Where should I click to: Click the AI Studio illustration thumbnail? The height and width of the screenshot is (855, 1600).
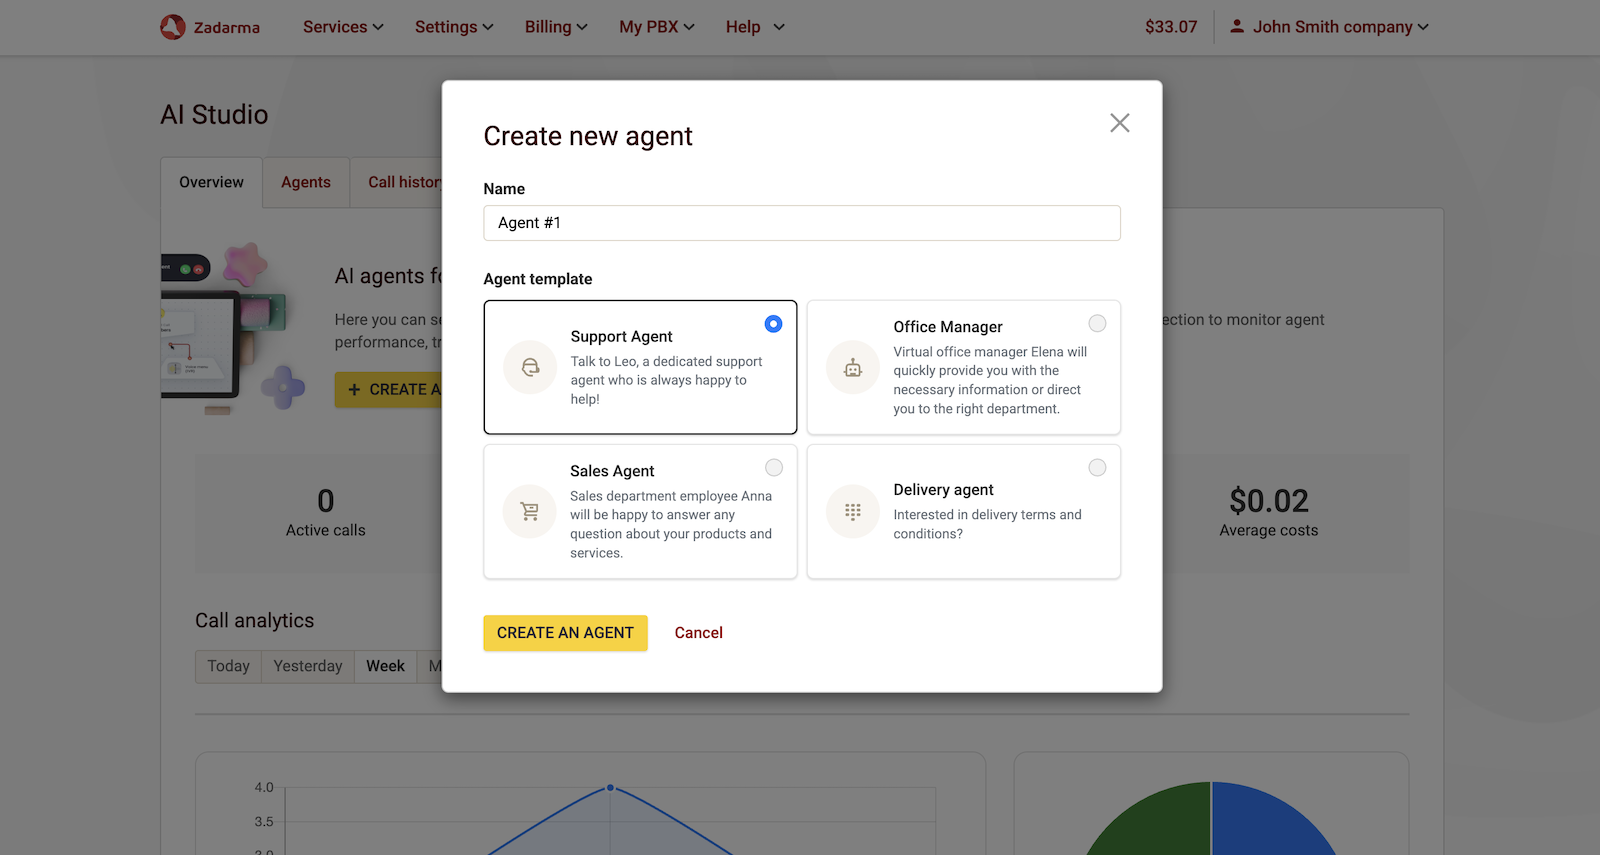pyautogui.click(x=234, y=328)
